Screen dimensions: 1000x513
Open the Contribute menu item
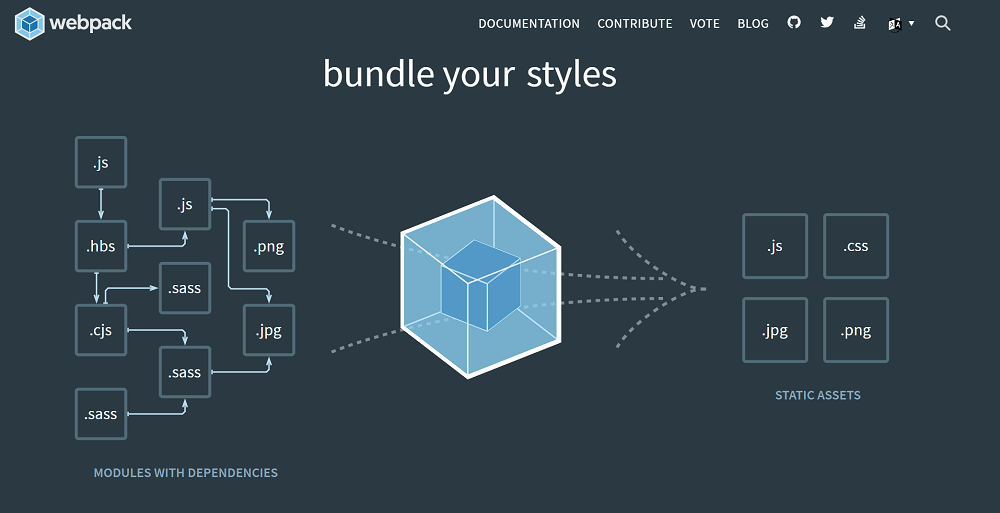pyautogui.click(x=635, y=24)
